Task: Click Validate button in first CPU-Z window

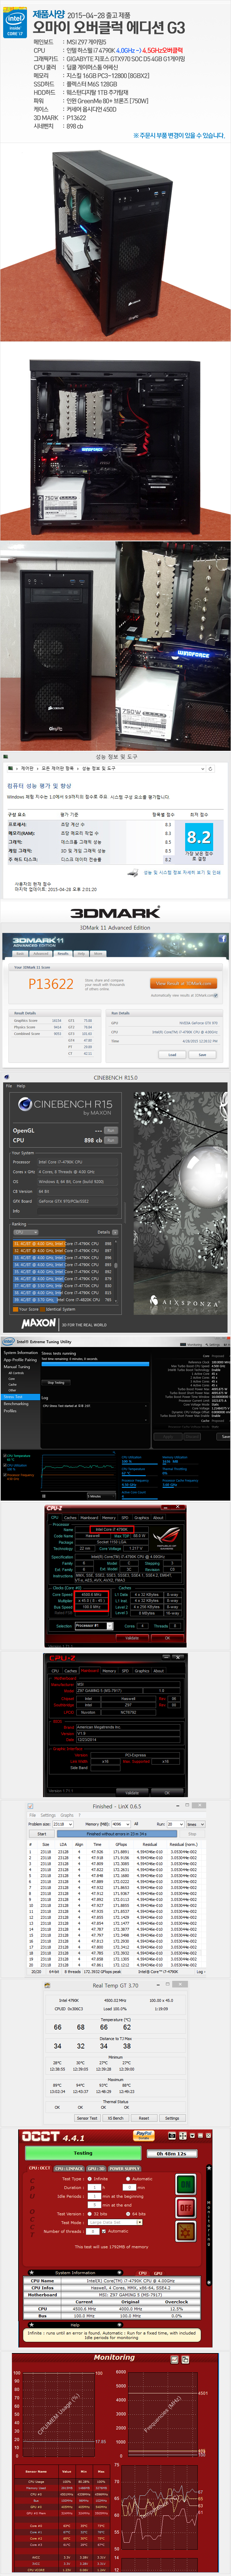Action: click(x=132, y=1638)
